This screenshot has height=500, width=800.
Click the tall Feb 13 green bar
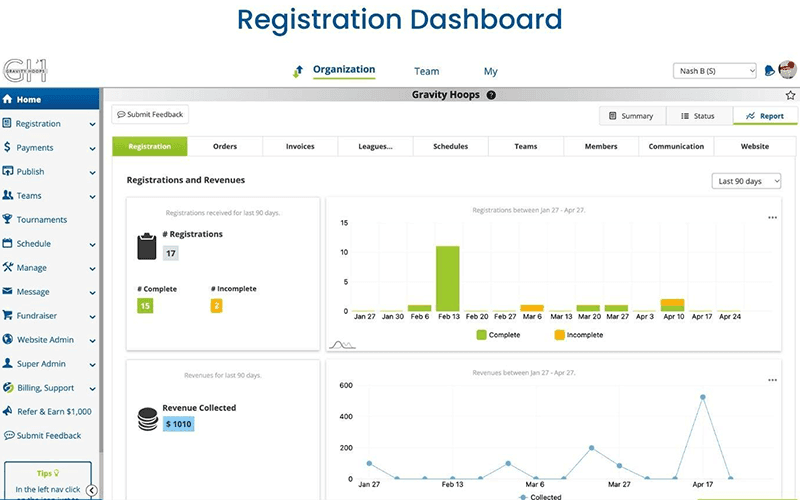447,279
